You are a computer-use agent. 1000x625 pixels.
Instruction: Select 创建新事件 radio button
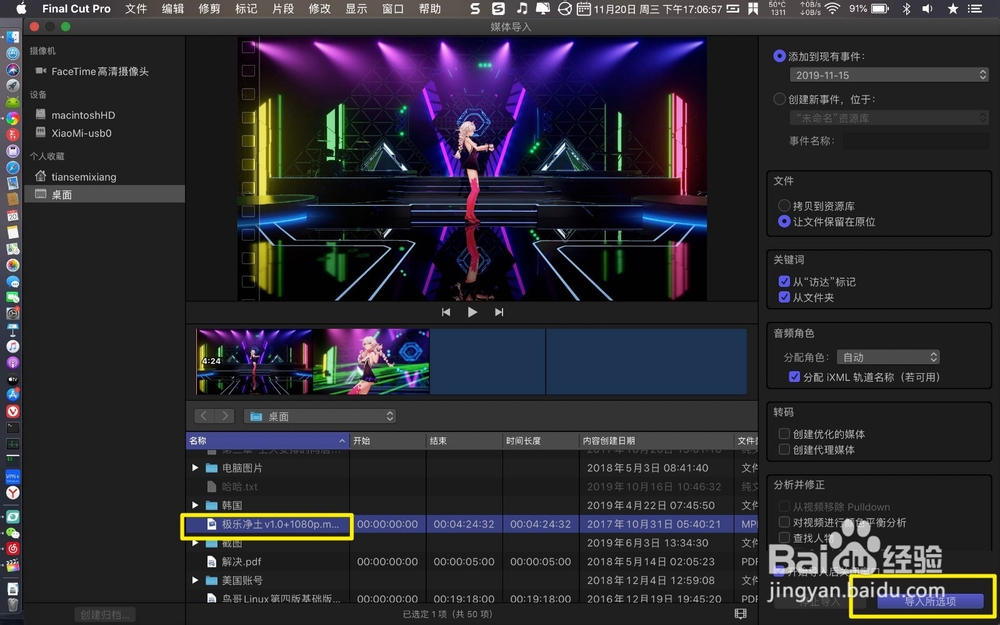click(779, 99)
